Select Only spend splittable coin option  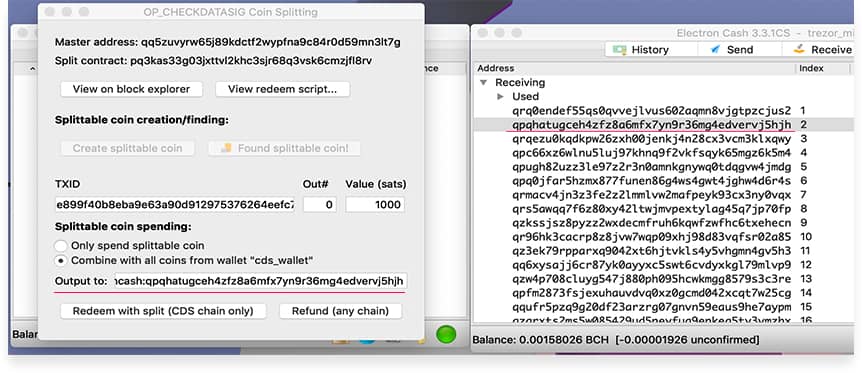point(61,246)
